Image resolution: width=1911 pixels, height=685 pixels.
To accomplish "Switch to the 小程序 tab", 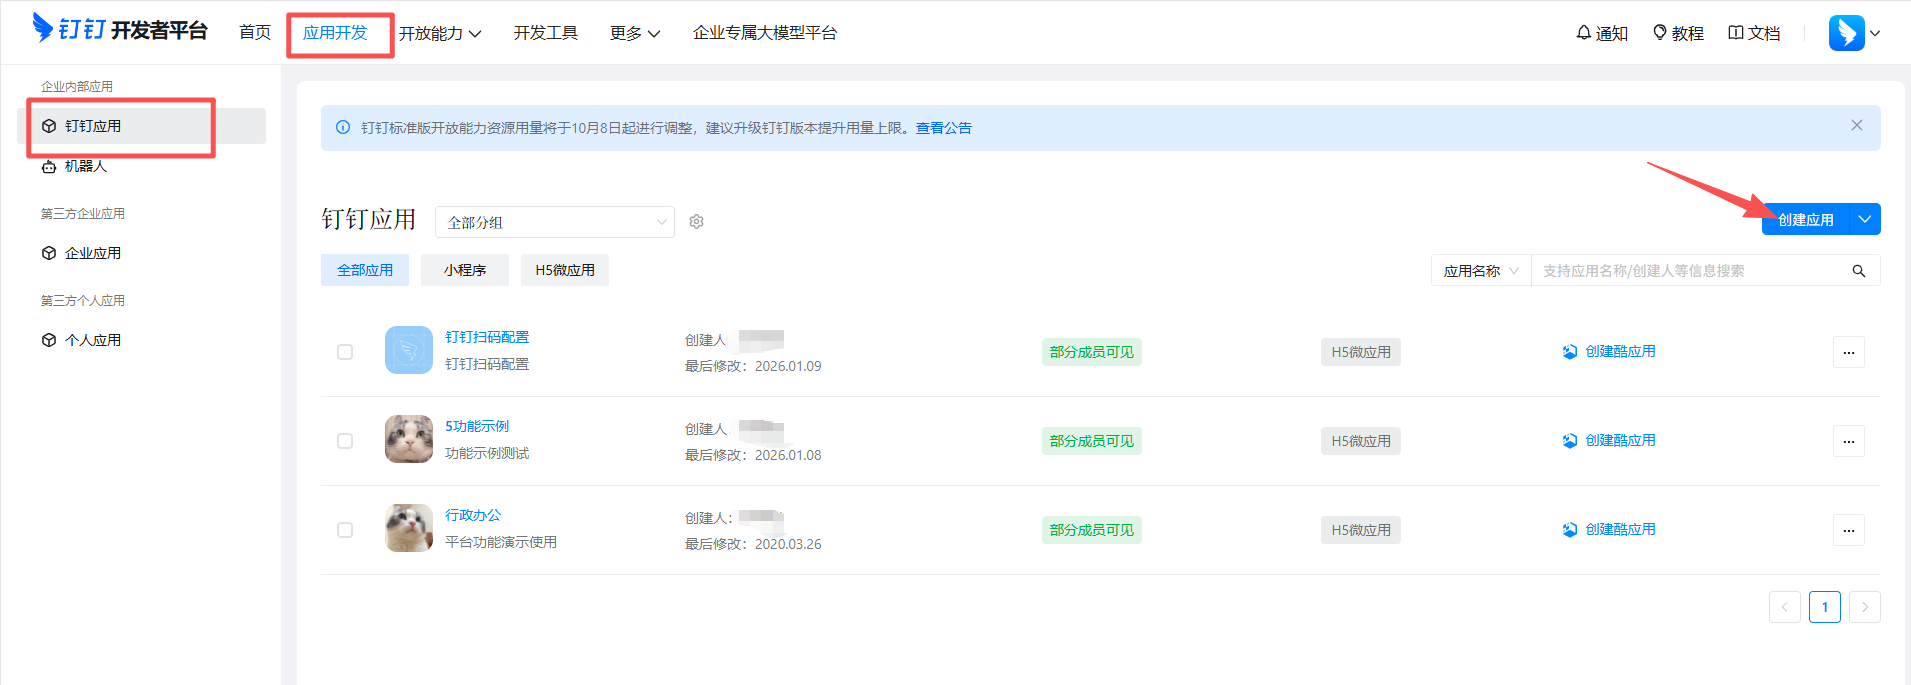I will (465, 270).
